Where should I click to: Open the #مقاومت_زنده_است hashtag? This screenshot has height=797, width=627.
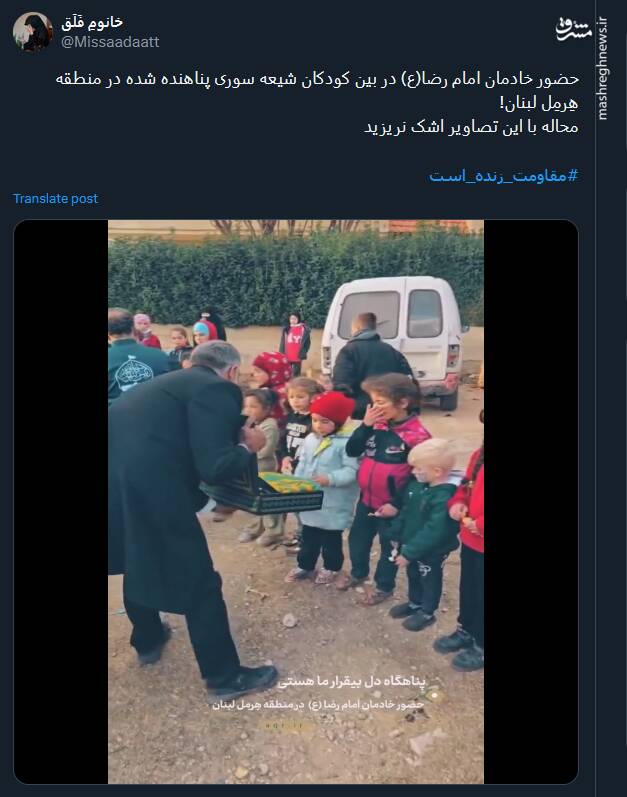[x=504, y=176]
